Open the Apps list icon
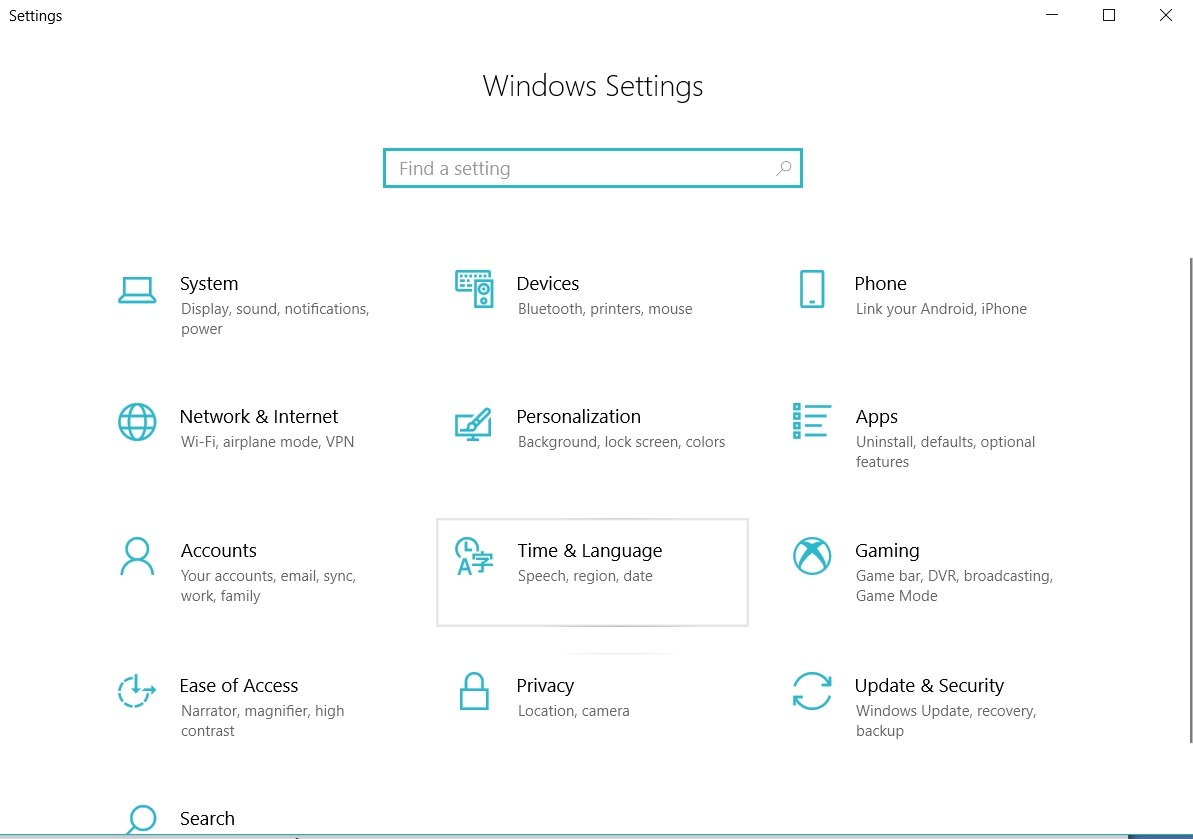The height and width of the screenshot is (839, 1193). click(x=812, y=421)
